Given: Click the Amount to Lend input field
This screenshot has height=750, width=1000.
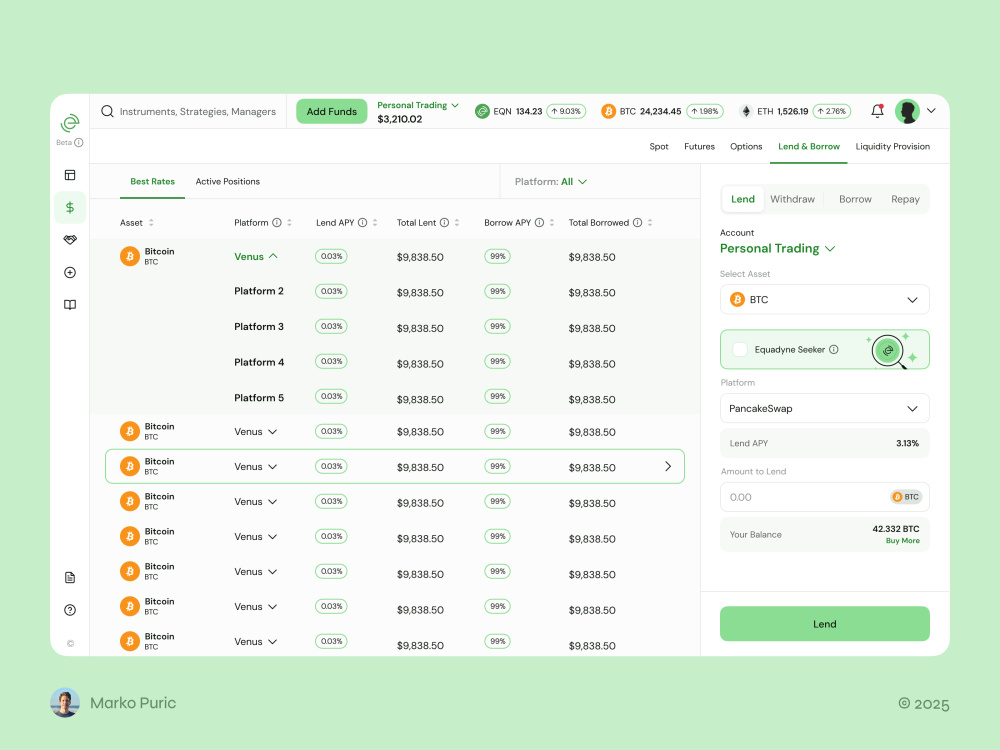Looking at the screenshot, I should (825, 497).
